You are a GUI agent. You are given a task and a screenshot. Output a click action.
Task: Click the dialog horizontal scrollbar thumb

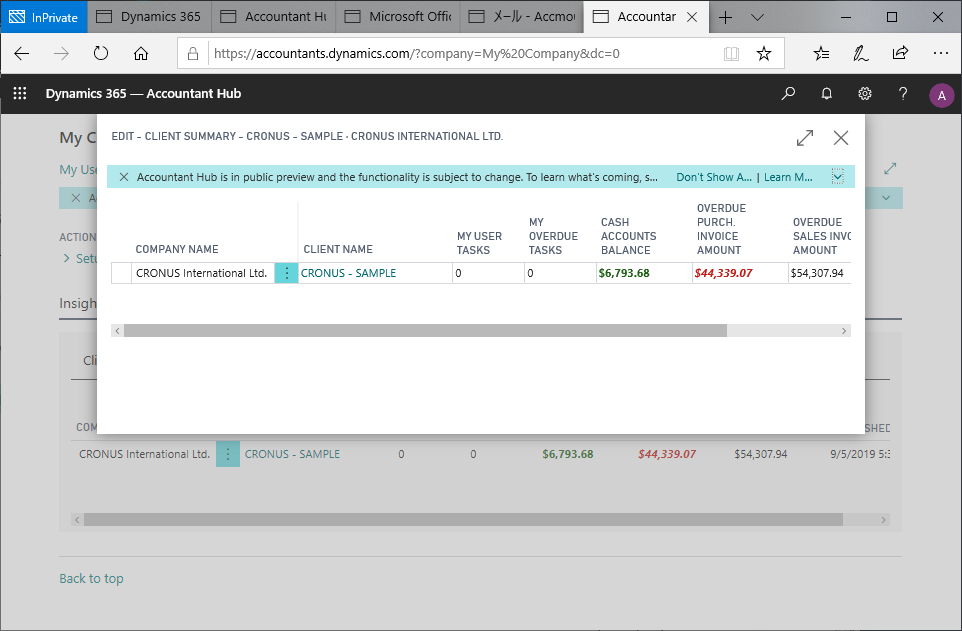coord(425,331)
